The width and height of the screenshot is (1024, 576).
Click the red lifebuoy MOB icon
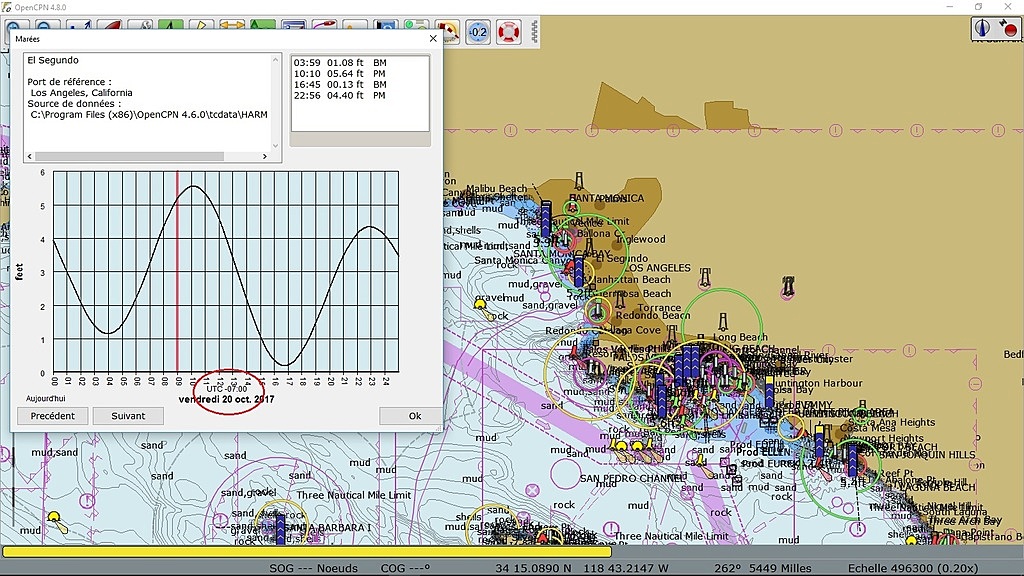(509, 31)
